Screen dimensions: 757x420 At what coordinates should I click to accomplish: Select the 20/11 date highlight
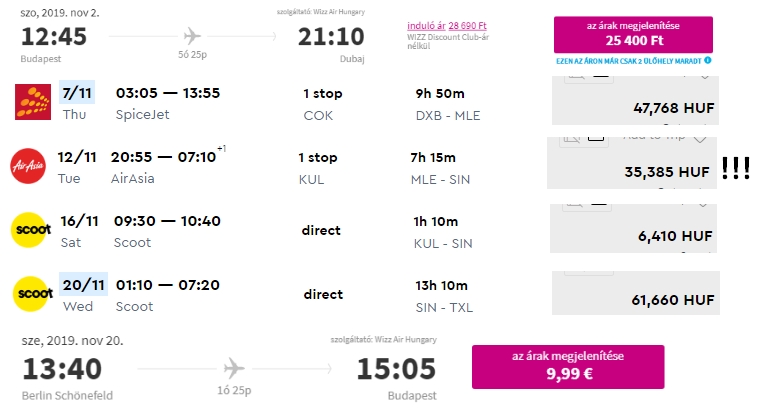tap(84, 284)
